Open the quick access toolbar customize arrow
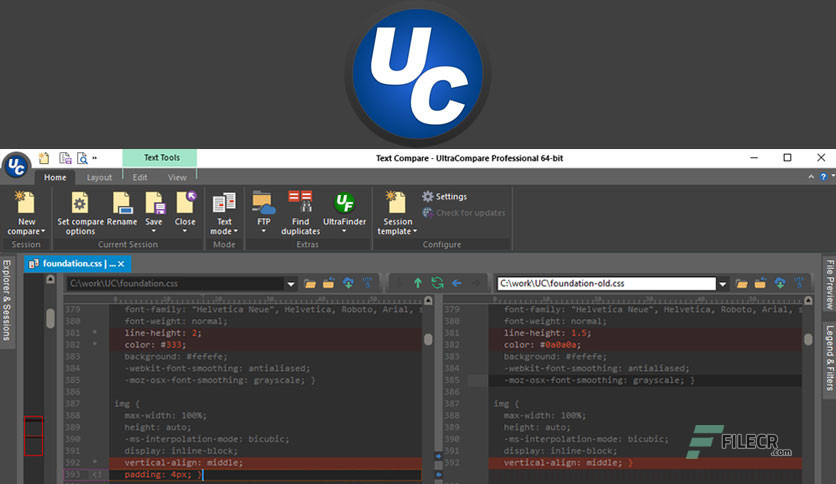The width and height of the screenshot is (836, 484). point(94,158)
